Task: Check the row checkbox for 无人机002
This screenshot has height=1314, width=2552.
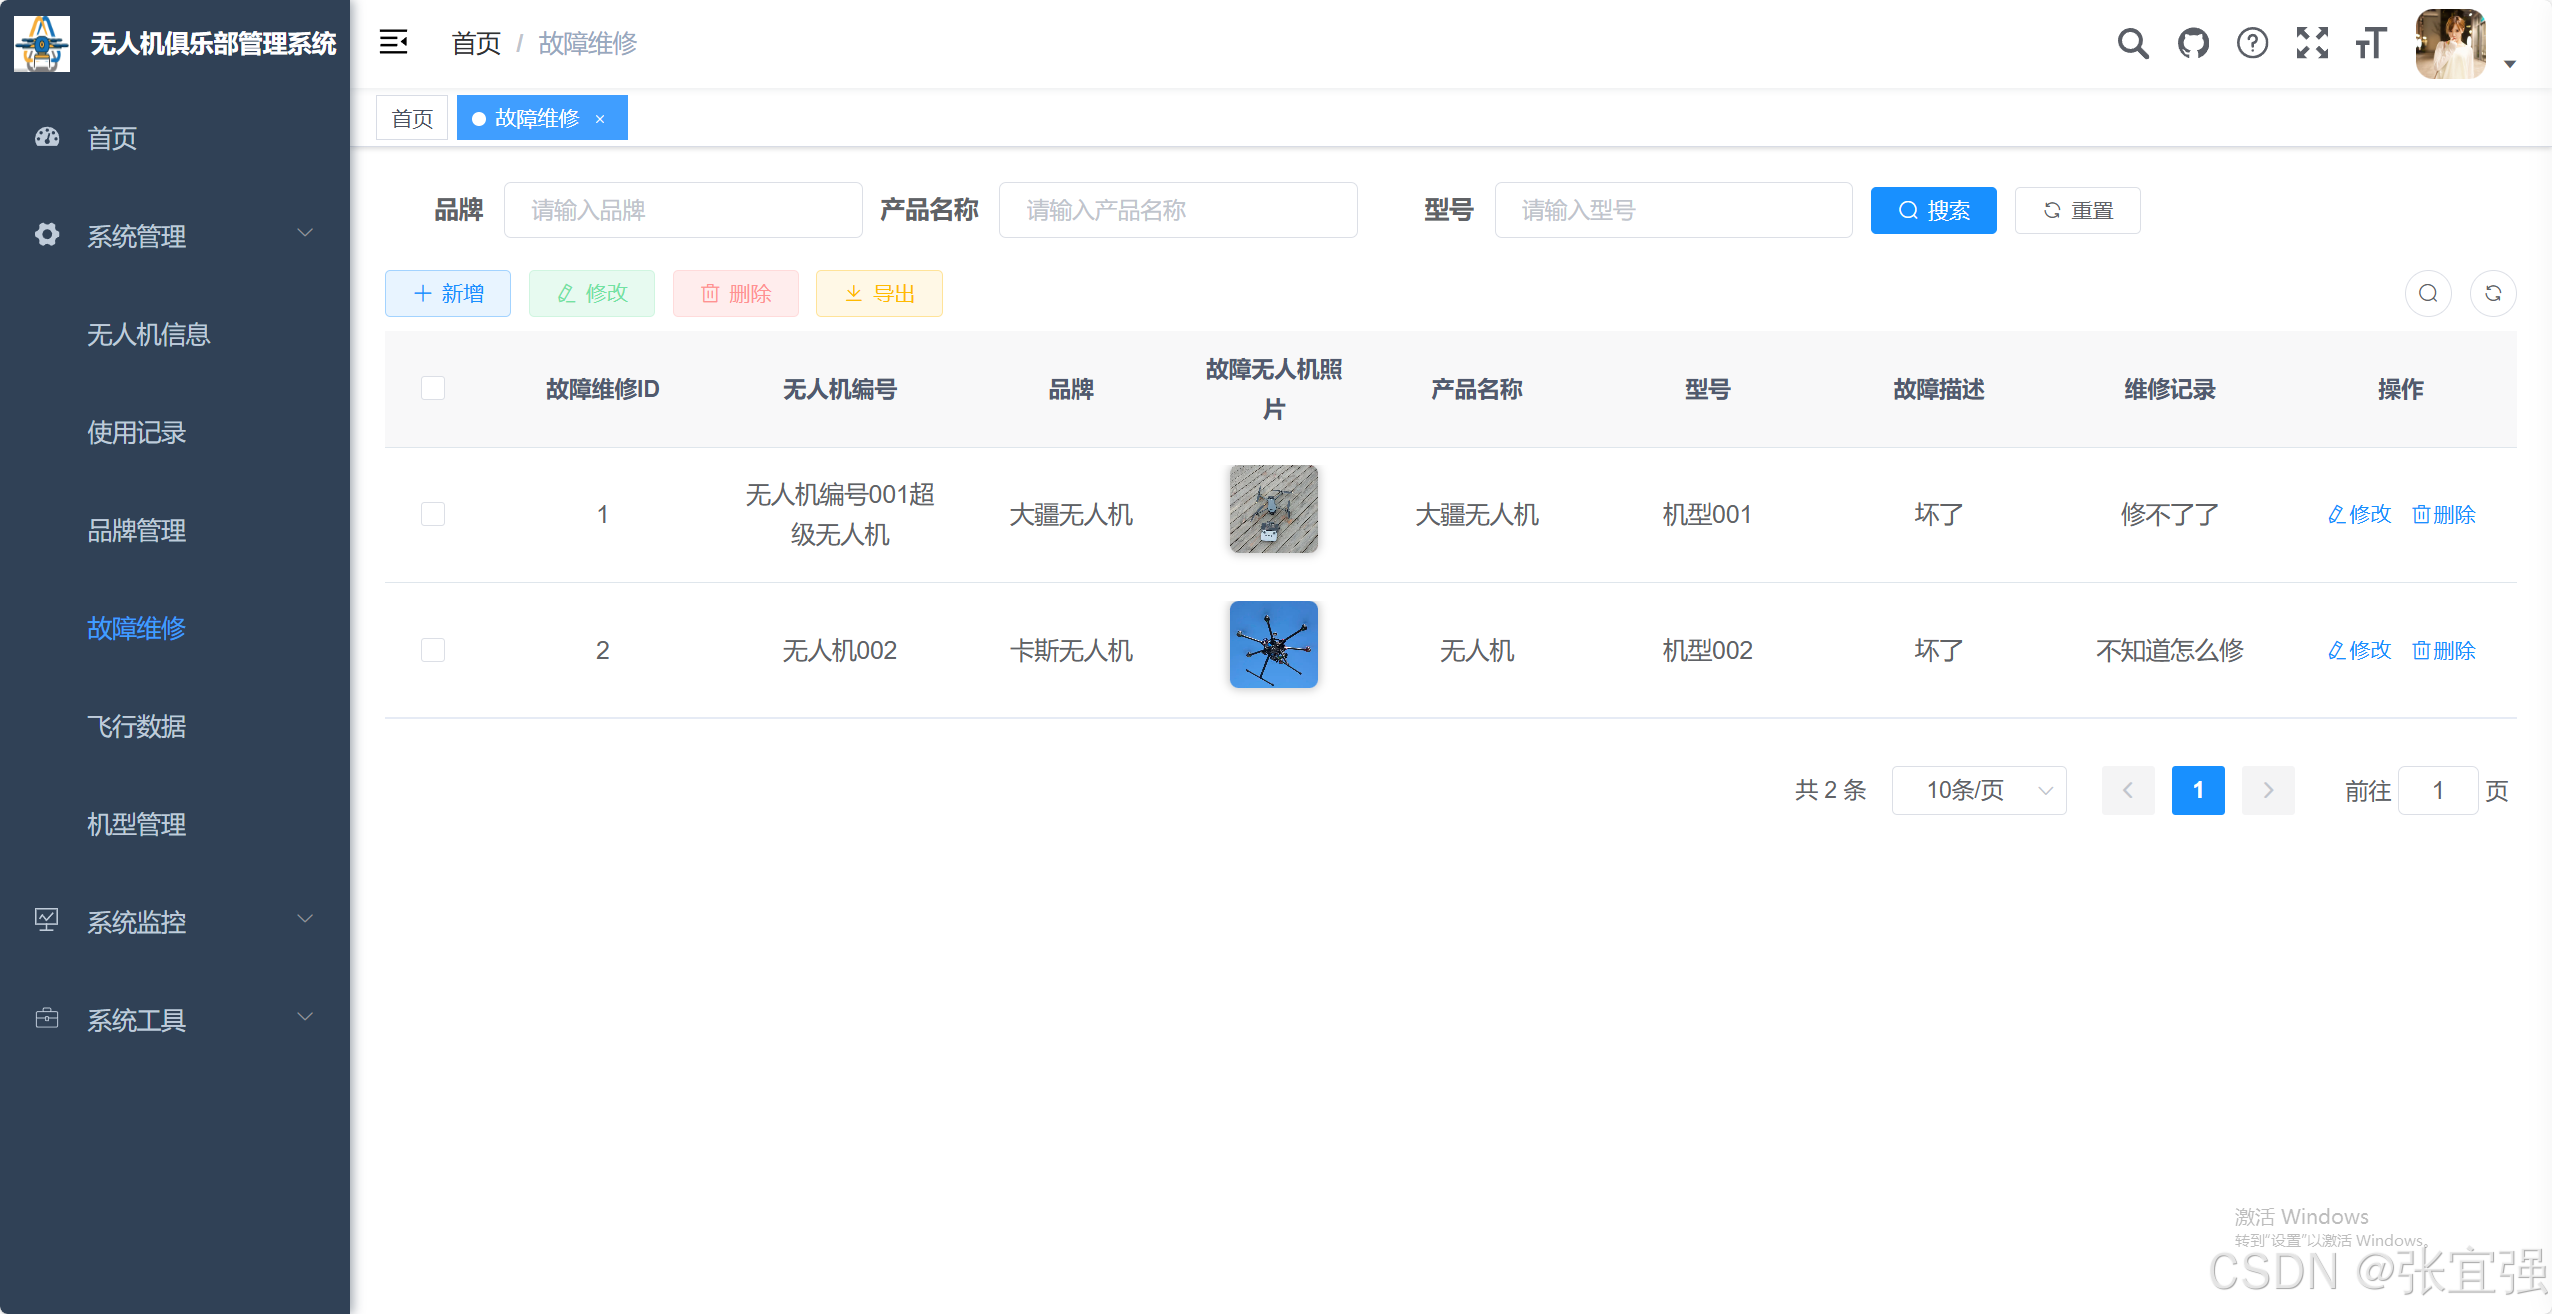Action: click(432, 649)
